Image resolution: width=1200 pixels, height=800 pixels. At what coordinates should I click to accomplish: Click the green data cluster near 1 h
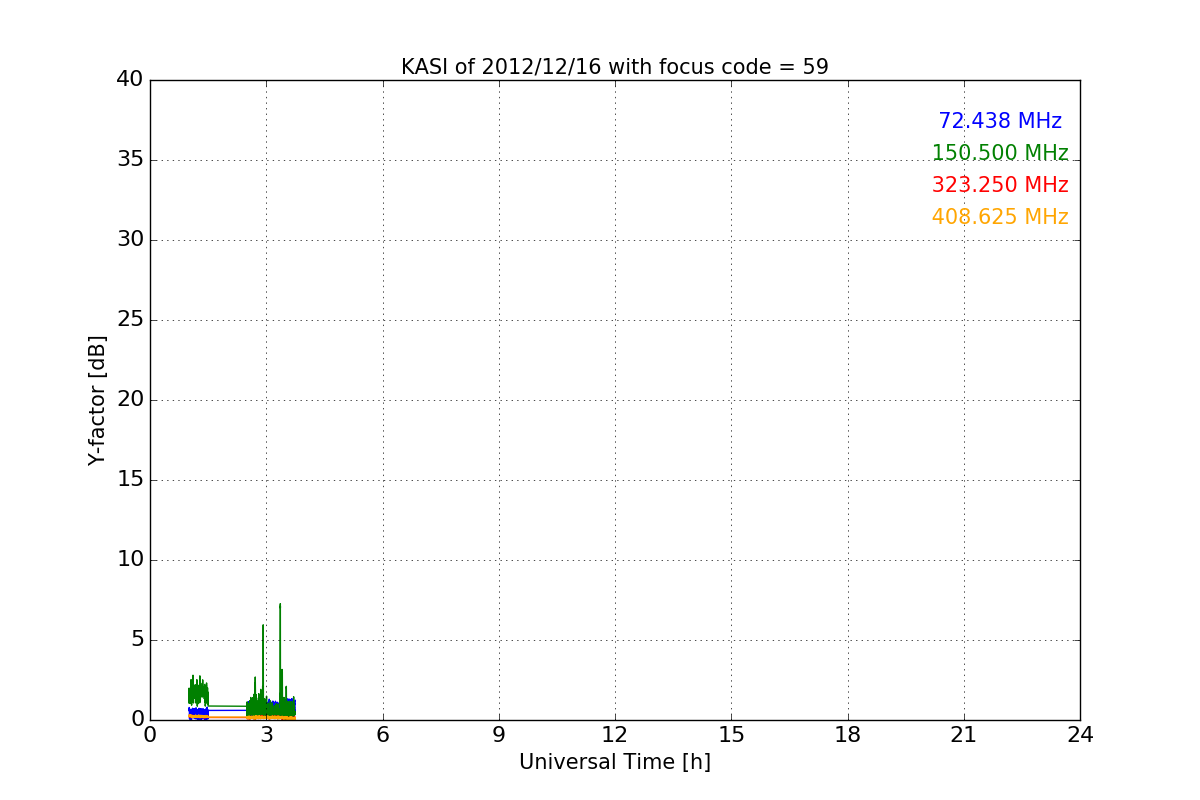pyautogui.click(x=198, y=691)
